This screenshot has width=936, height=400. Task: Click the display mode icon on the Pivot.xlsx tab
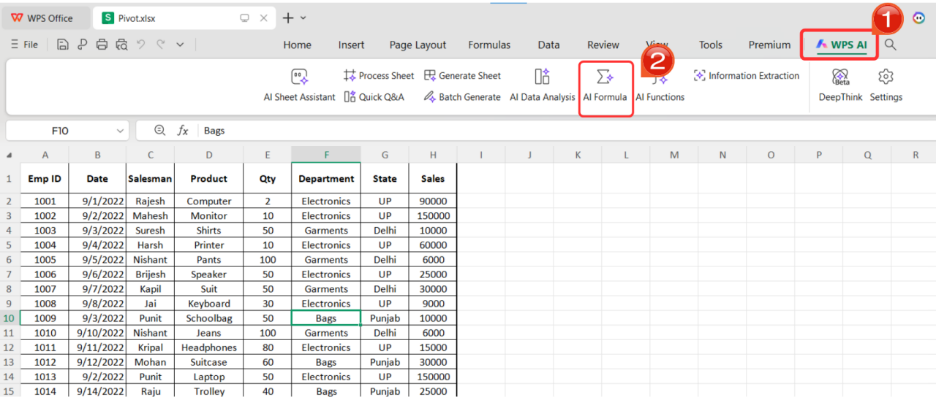click(x=244, y=19)
